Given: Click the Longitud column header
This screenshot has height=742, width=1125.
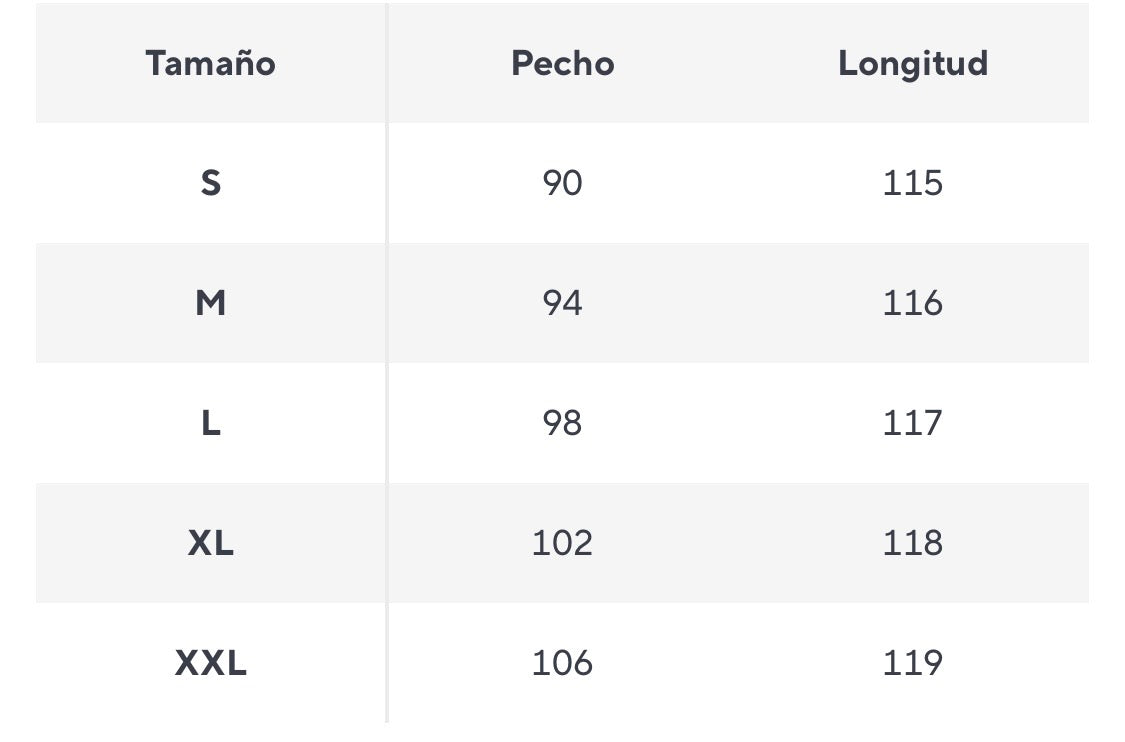Looking at the screenshot, I should point(912,63).
